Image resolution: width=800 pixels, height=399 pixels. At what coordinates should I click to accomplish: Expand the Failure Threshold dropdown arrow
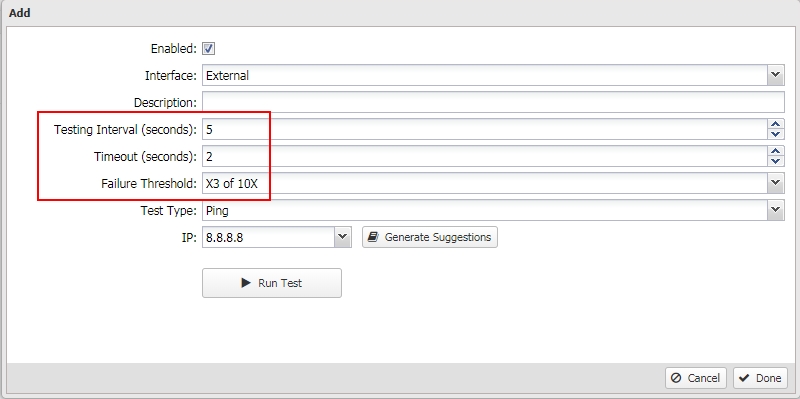click(776, 183)
